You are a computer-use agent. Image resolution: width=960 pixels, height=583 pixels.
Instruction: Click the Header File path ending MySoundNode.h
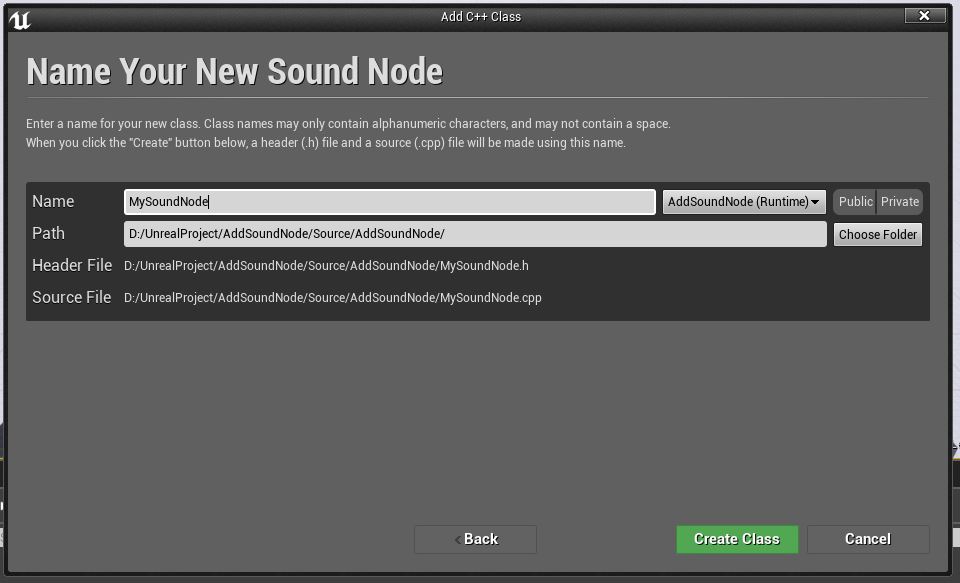(326, 266)
